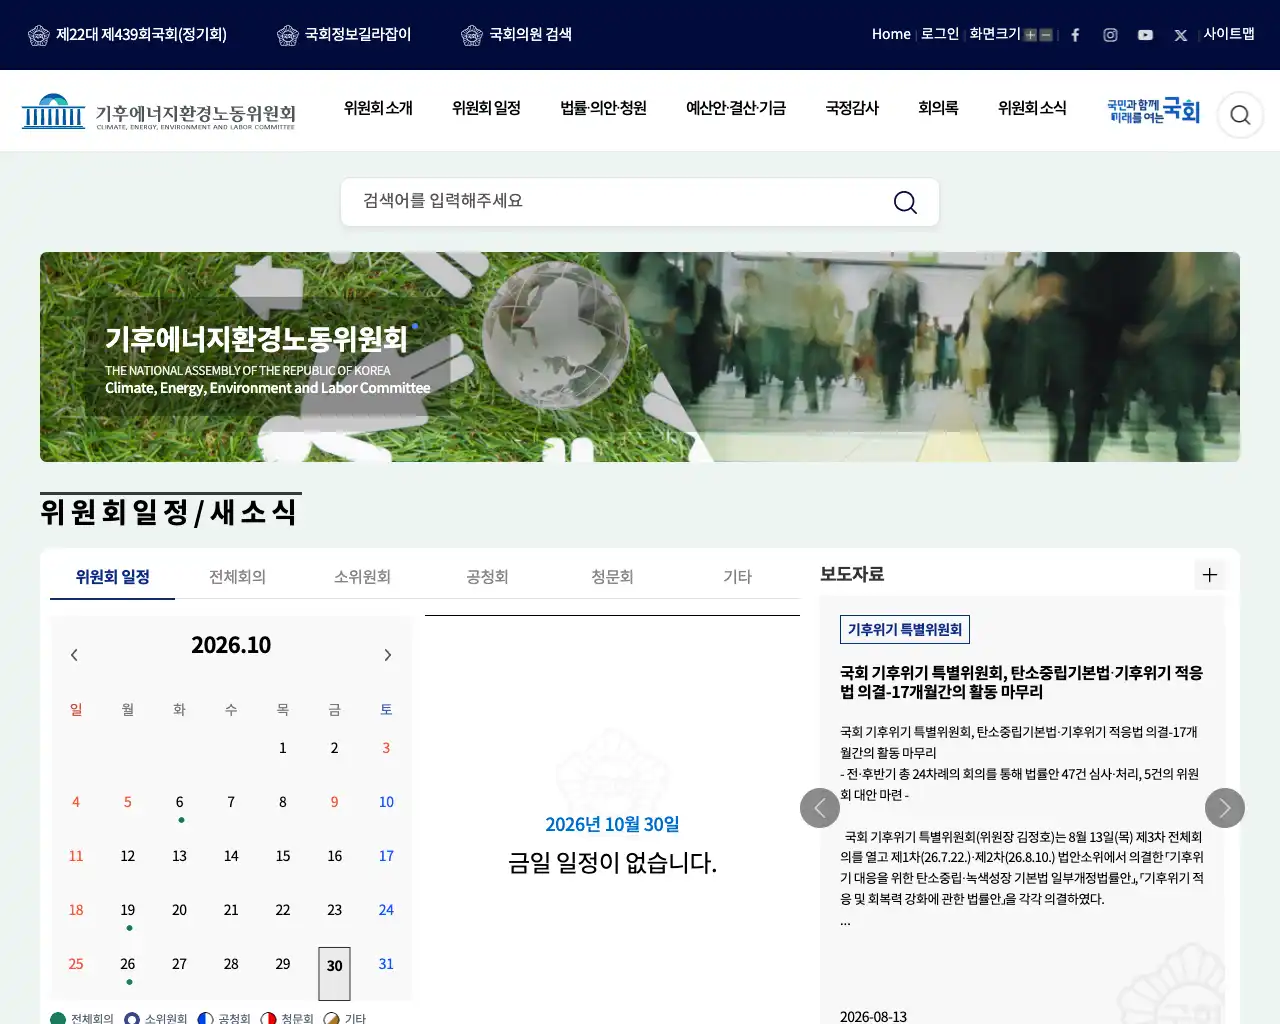This screenshot has width=1280, height=1024.
Task: Open 위원회 일정 menu in navigation bar
Action: pos(486,108)
